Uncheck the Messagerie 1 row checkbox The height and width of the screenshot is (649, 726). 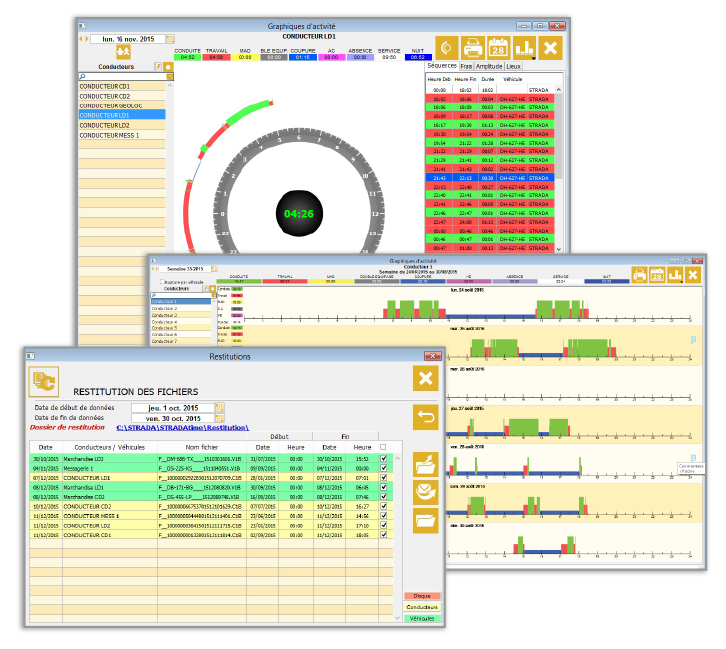pyautogui.click(x=383, y=468)
